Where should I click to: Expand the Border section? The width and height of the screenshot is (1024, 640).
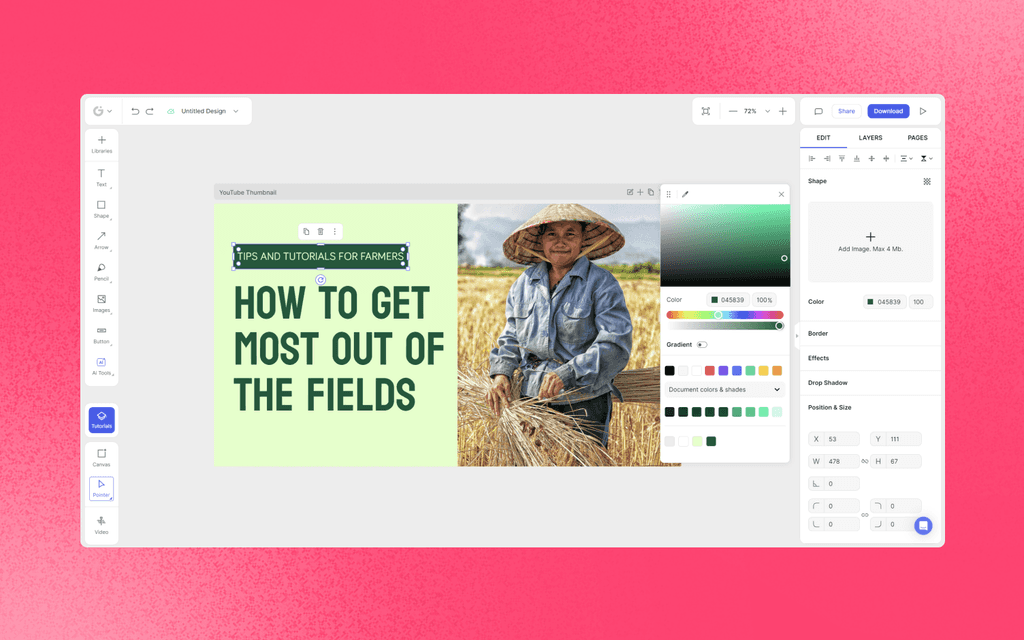click(817, 333)
